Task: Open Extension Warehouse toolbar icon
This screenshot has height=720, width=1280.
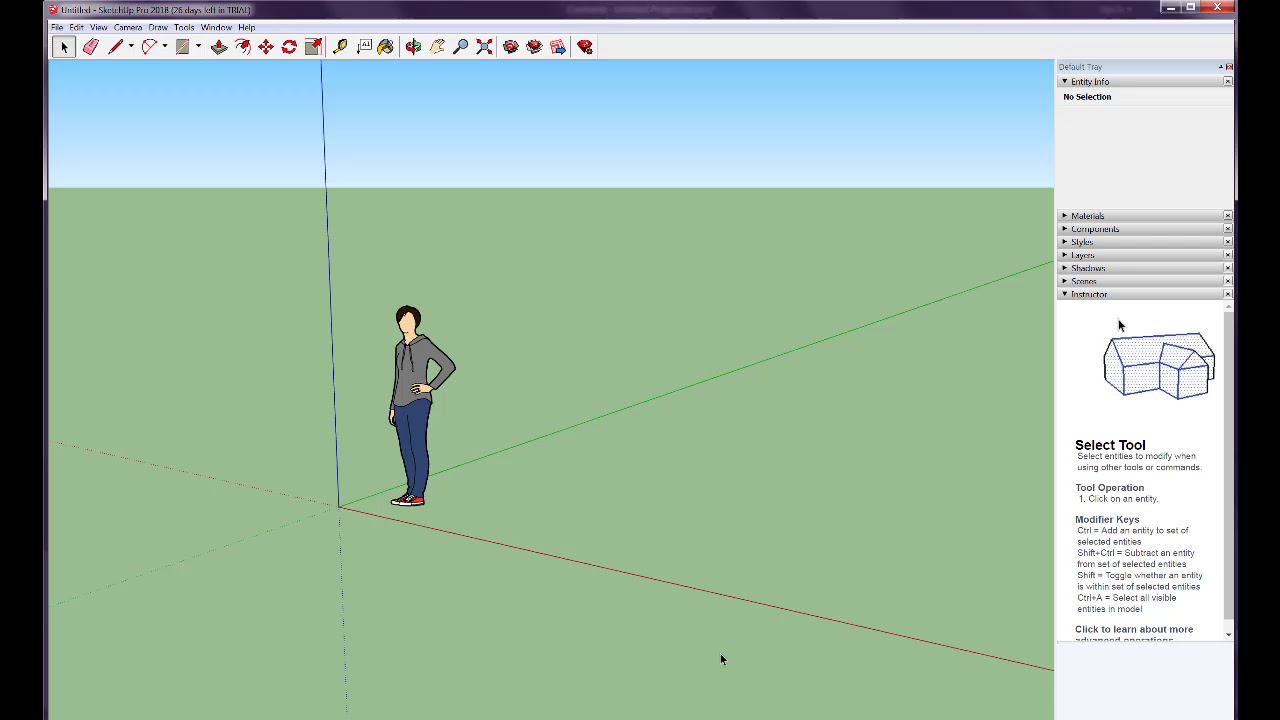Action: coord(534,47)
